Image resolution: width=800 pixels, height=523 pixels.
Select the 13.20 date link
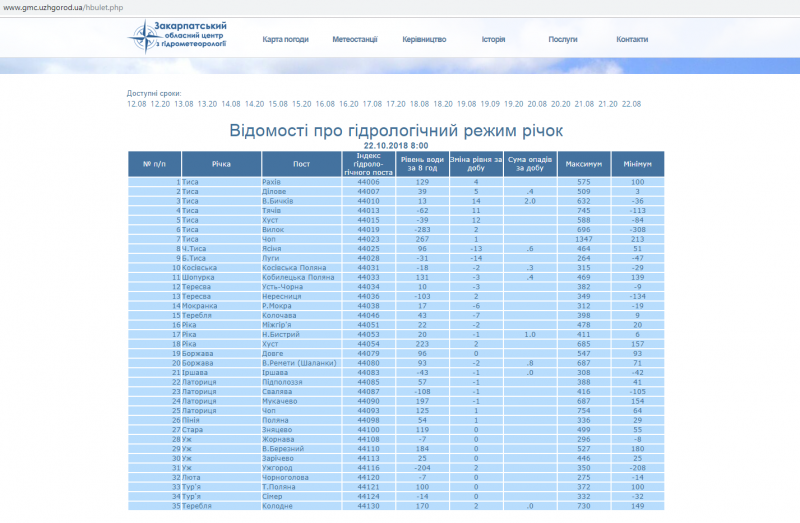[207, 104]
